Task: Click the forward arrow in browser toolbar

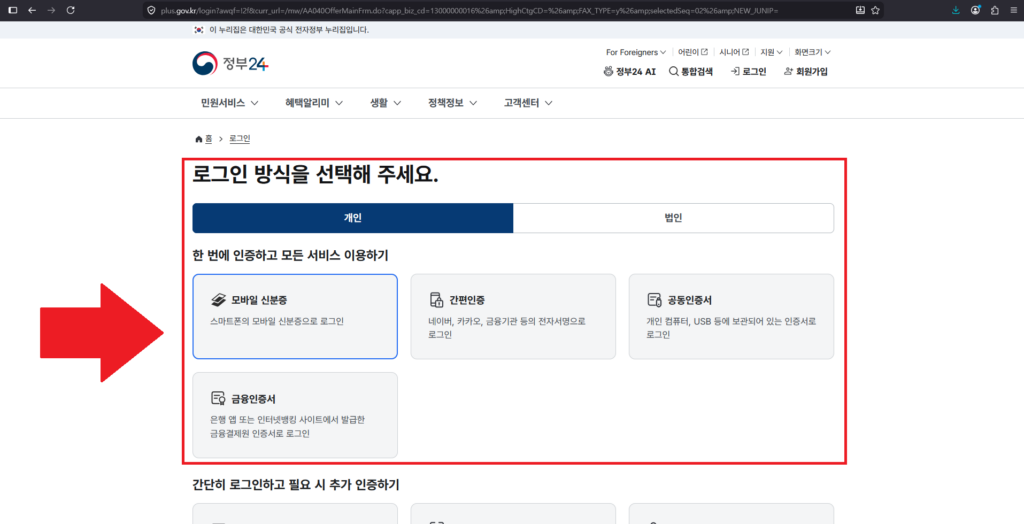Action: pos(52,10)
